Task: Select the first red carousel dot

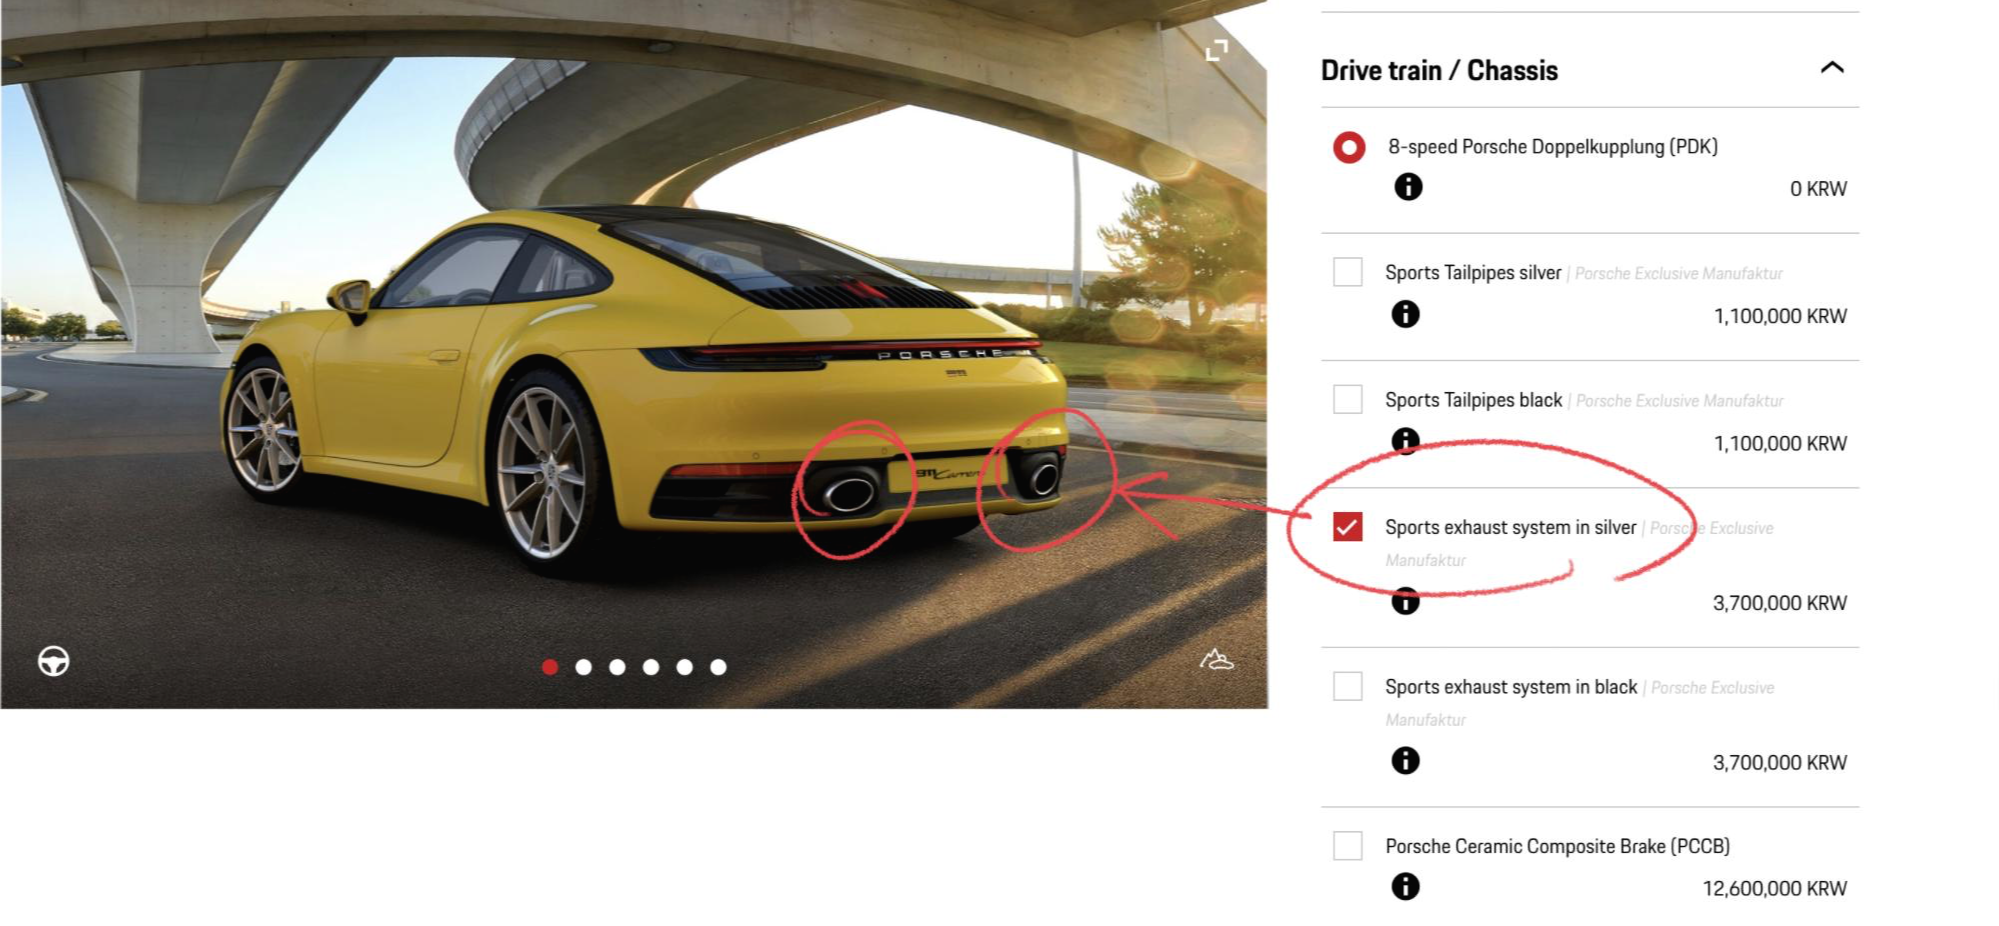Action: [x=550, y=667]
